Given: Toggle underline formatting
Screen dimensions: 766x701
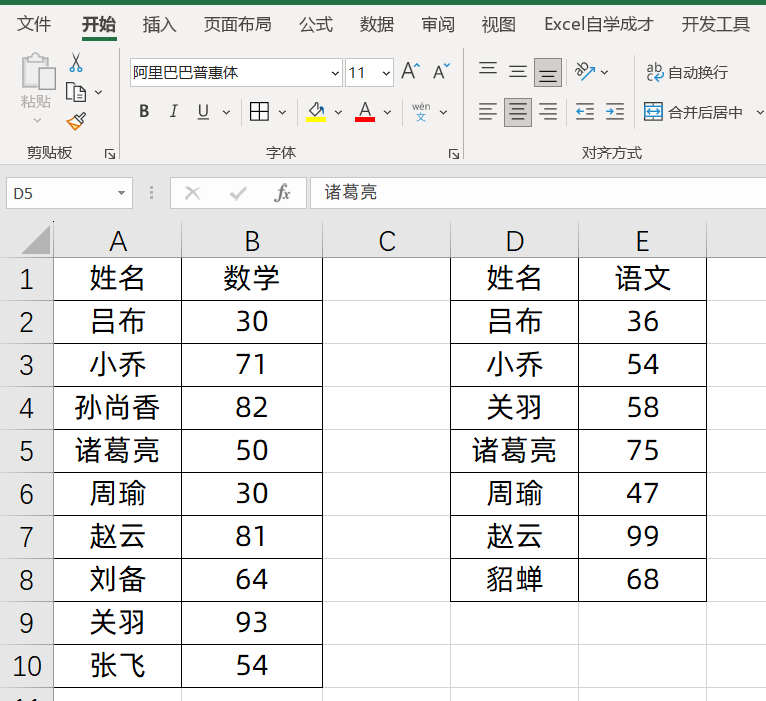Looking at the screenshot, I should pyautogui.click(x=203, y=112).
